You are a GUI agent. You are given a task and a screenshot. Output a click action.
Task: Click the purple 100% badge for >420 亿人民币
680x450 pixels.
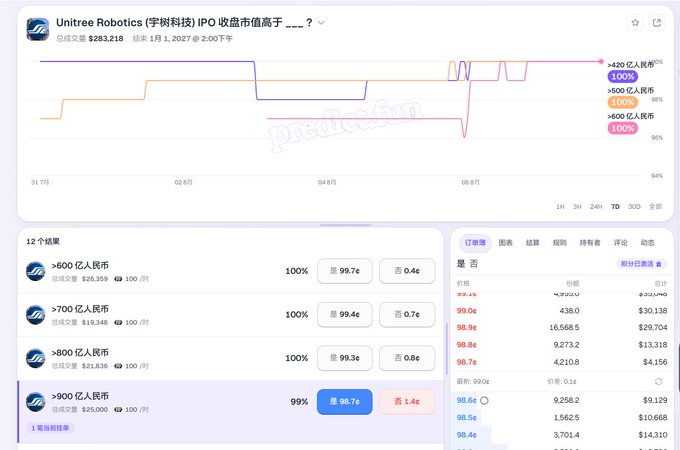coord(622,76)
